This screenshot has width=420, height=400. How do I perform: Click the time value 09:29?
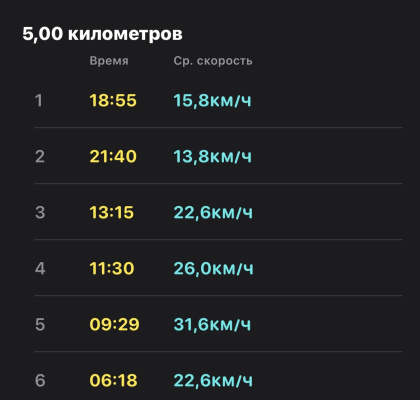(x=114, y=324)
